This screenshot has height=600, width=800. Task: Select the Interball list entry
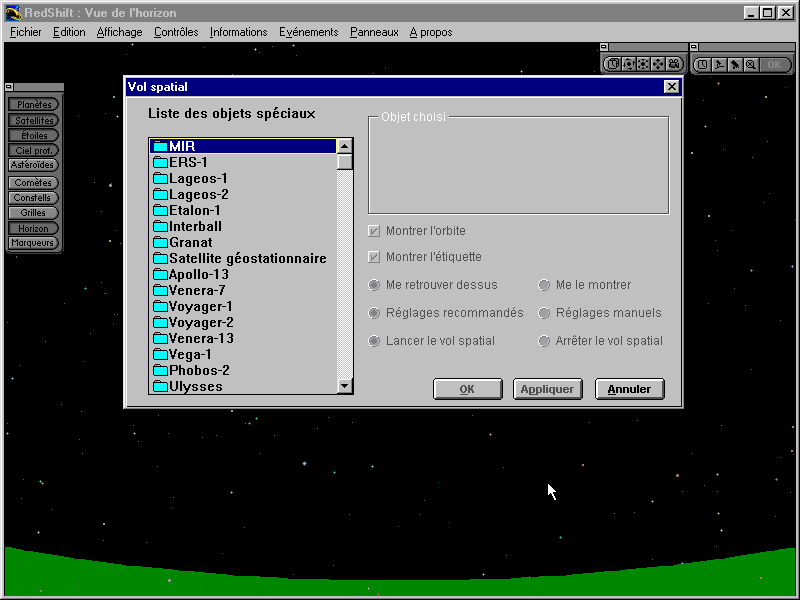[243, 227]
